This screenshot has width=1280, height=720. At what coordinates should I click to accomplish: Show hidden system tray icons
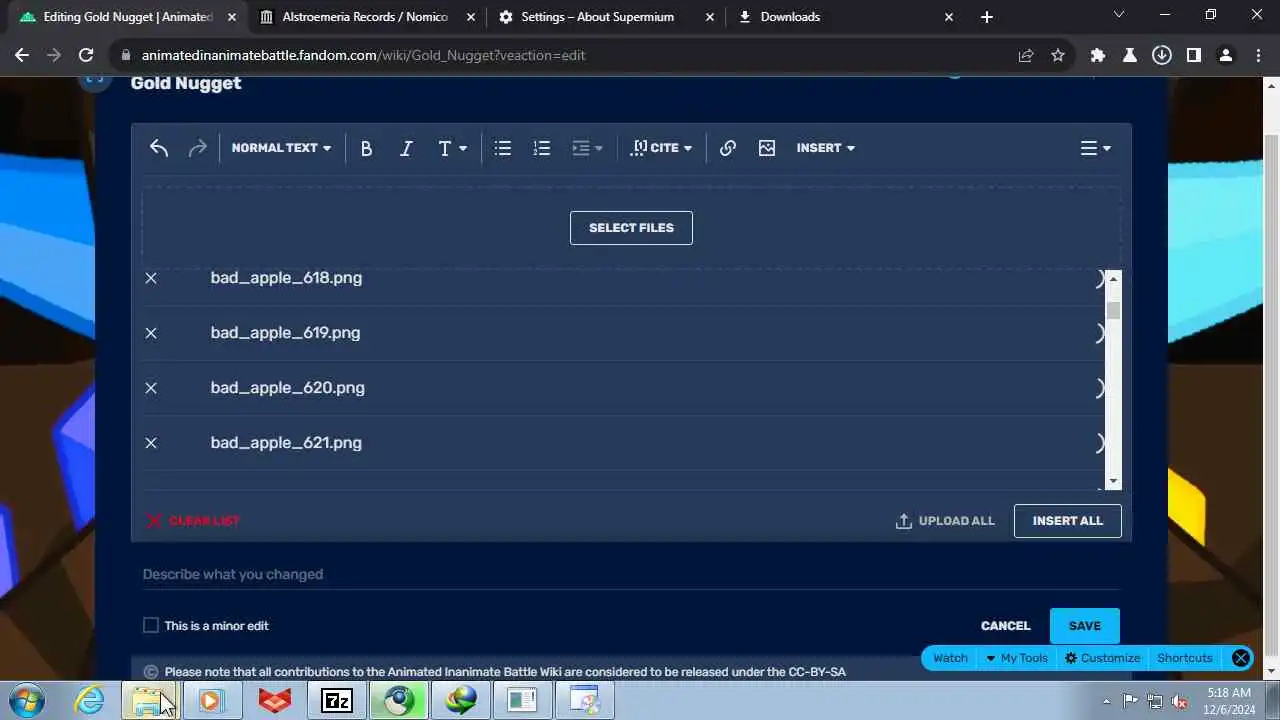(x=1106, y=701)
